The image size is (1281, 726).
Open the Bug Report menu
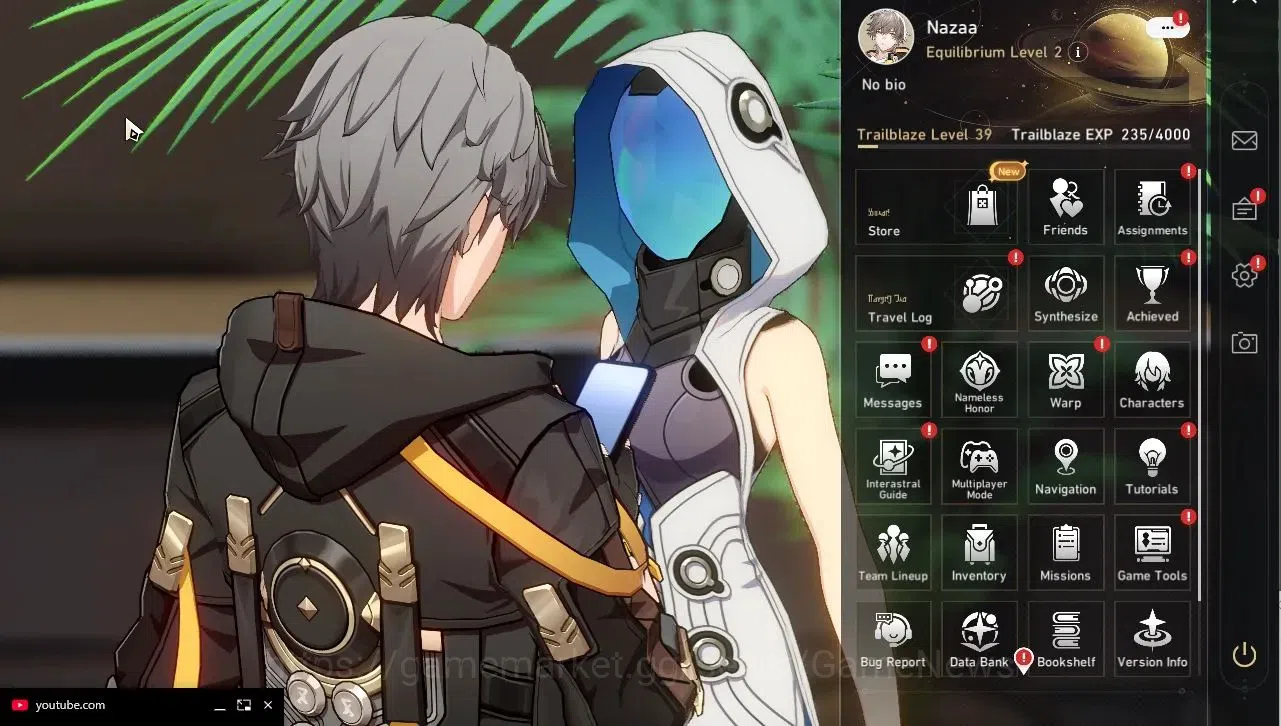coord(893,639)
